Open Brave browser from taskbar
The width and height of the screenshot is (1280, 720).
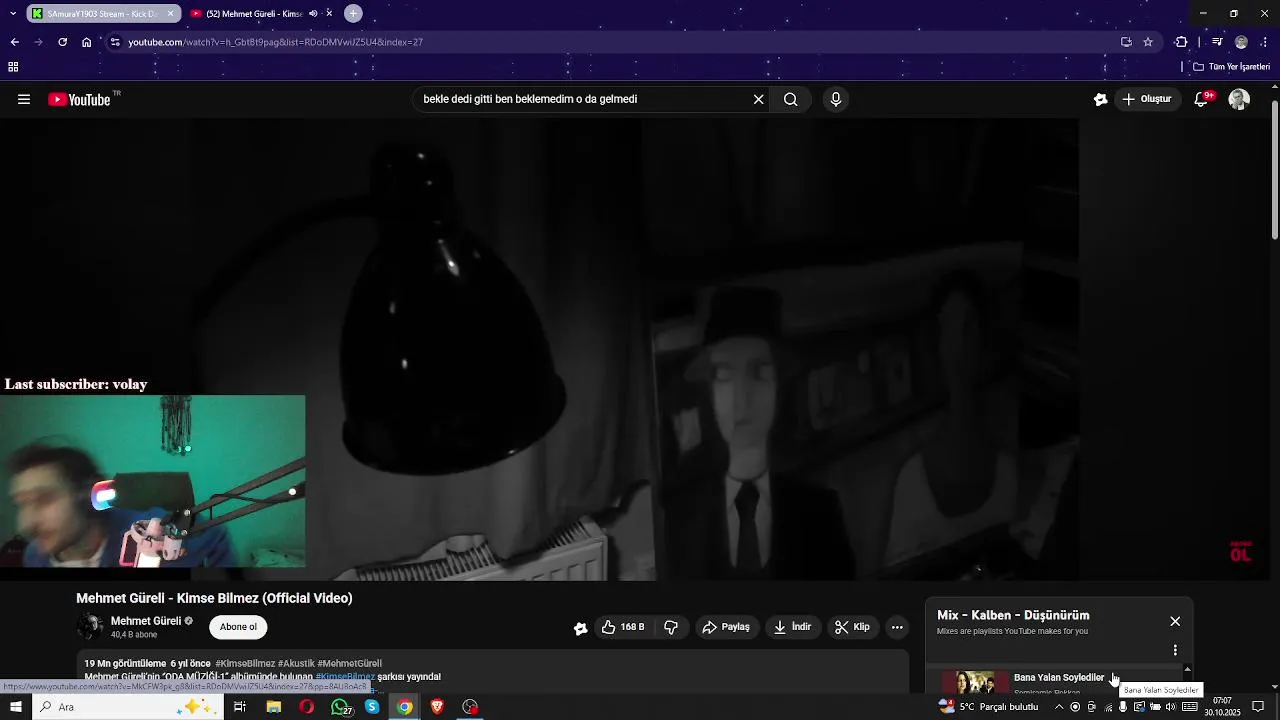pos(437,707)
